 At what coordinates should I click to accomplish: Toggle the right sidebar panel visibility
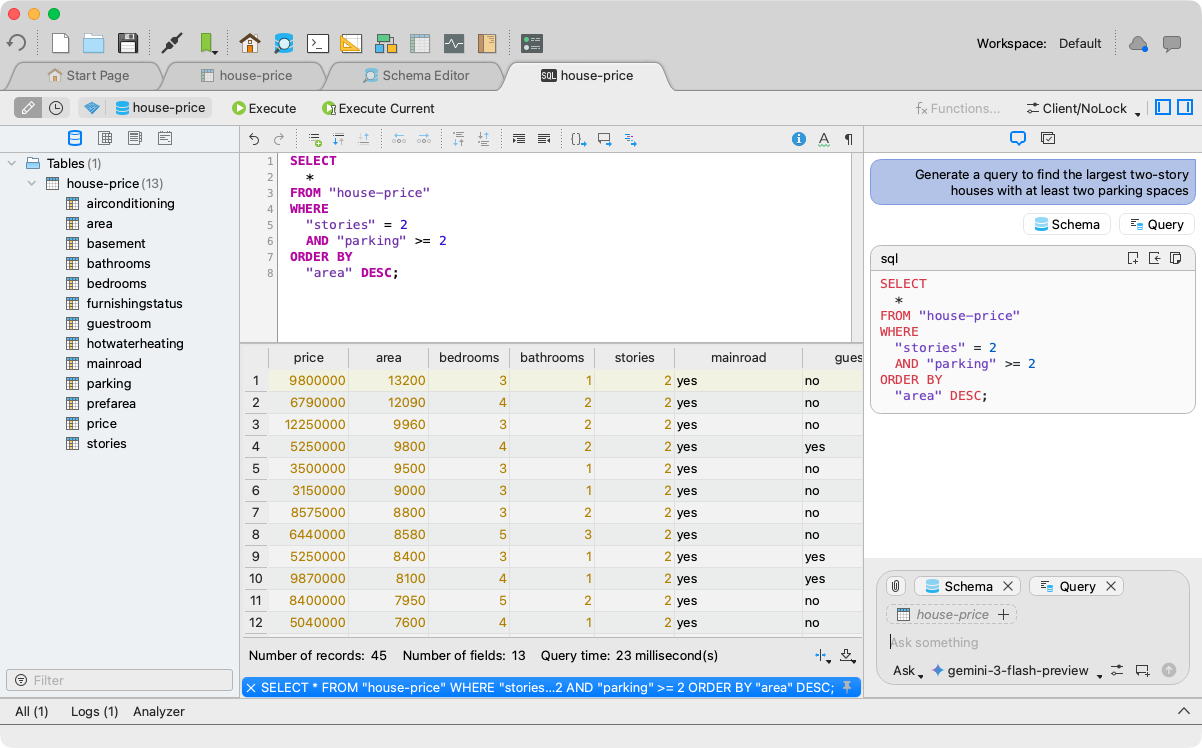point(1185,107)
